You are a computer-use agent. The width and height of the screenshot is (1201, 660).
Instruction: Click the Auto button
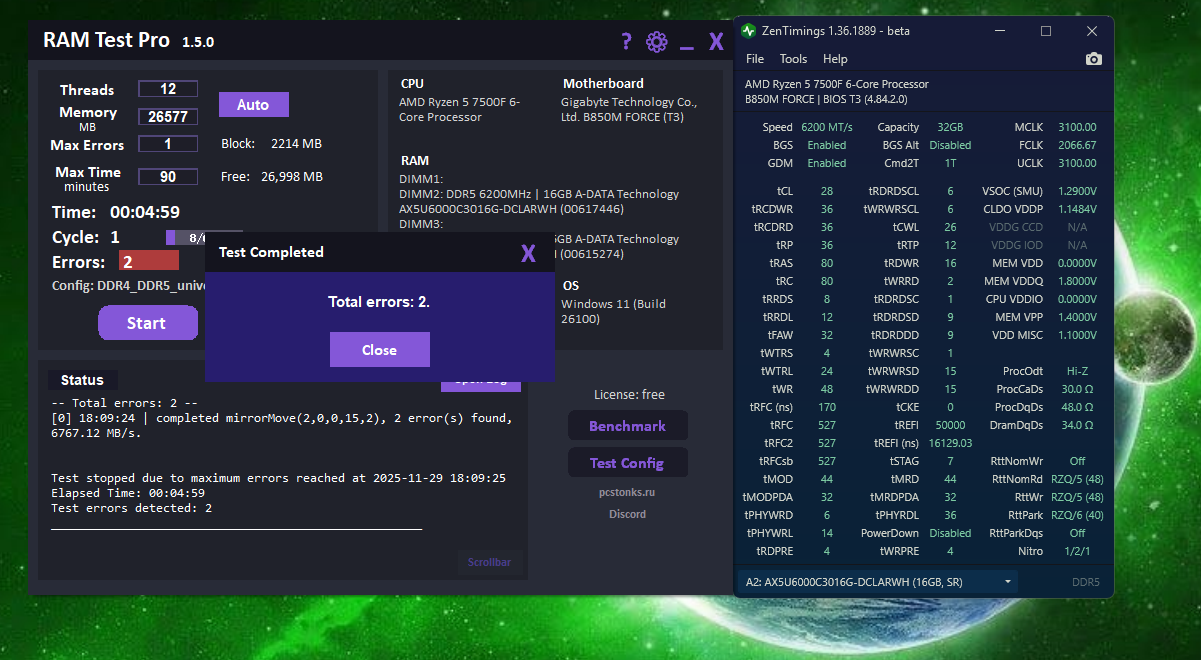(x=254, y=104)
